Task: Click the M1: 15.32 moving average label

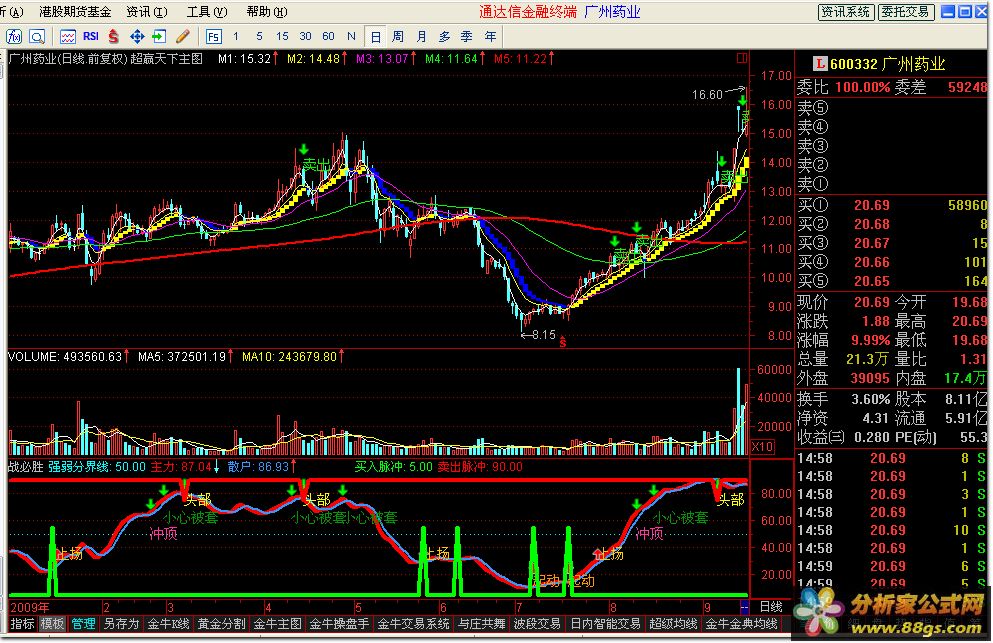Action: click(x=248, y=58)
